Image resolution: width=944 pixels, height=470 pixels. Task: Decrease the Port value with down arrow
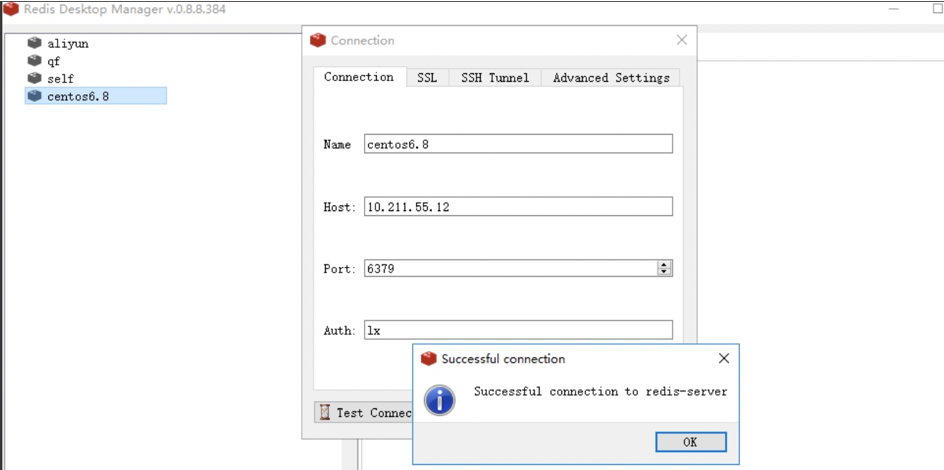point(664,272)
